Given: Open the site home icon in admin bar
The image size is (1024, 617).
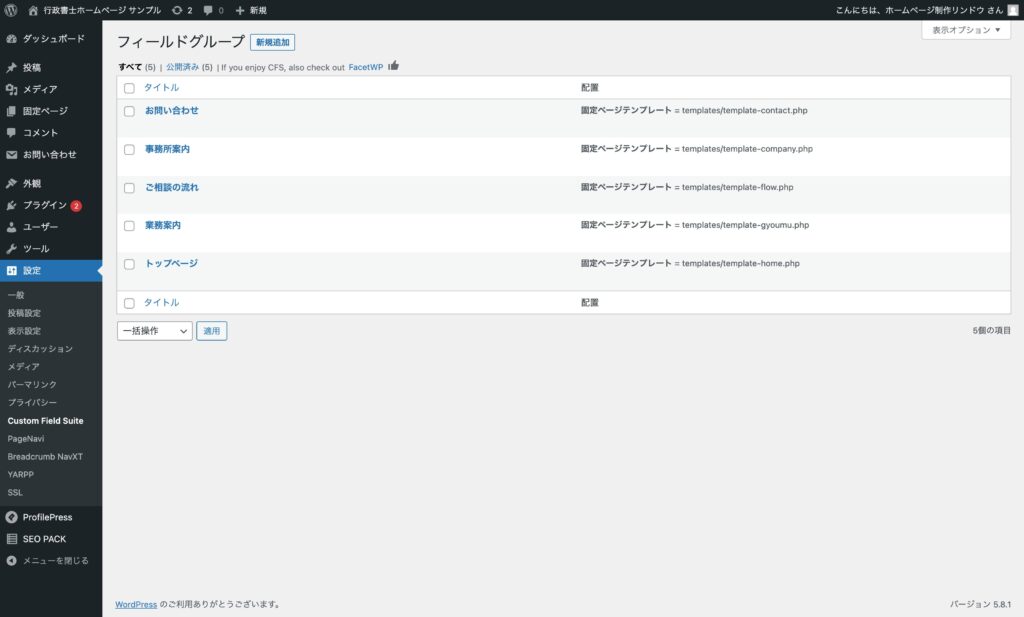Looking at the screenshot, I should pos(33,10).
